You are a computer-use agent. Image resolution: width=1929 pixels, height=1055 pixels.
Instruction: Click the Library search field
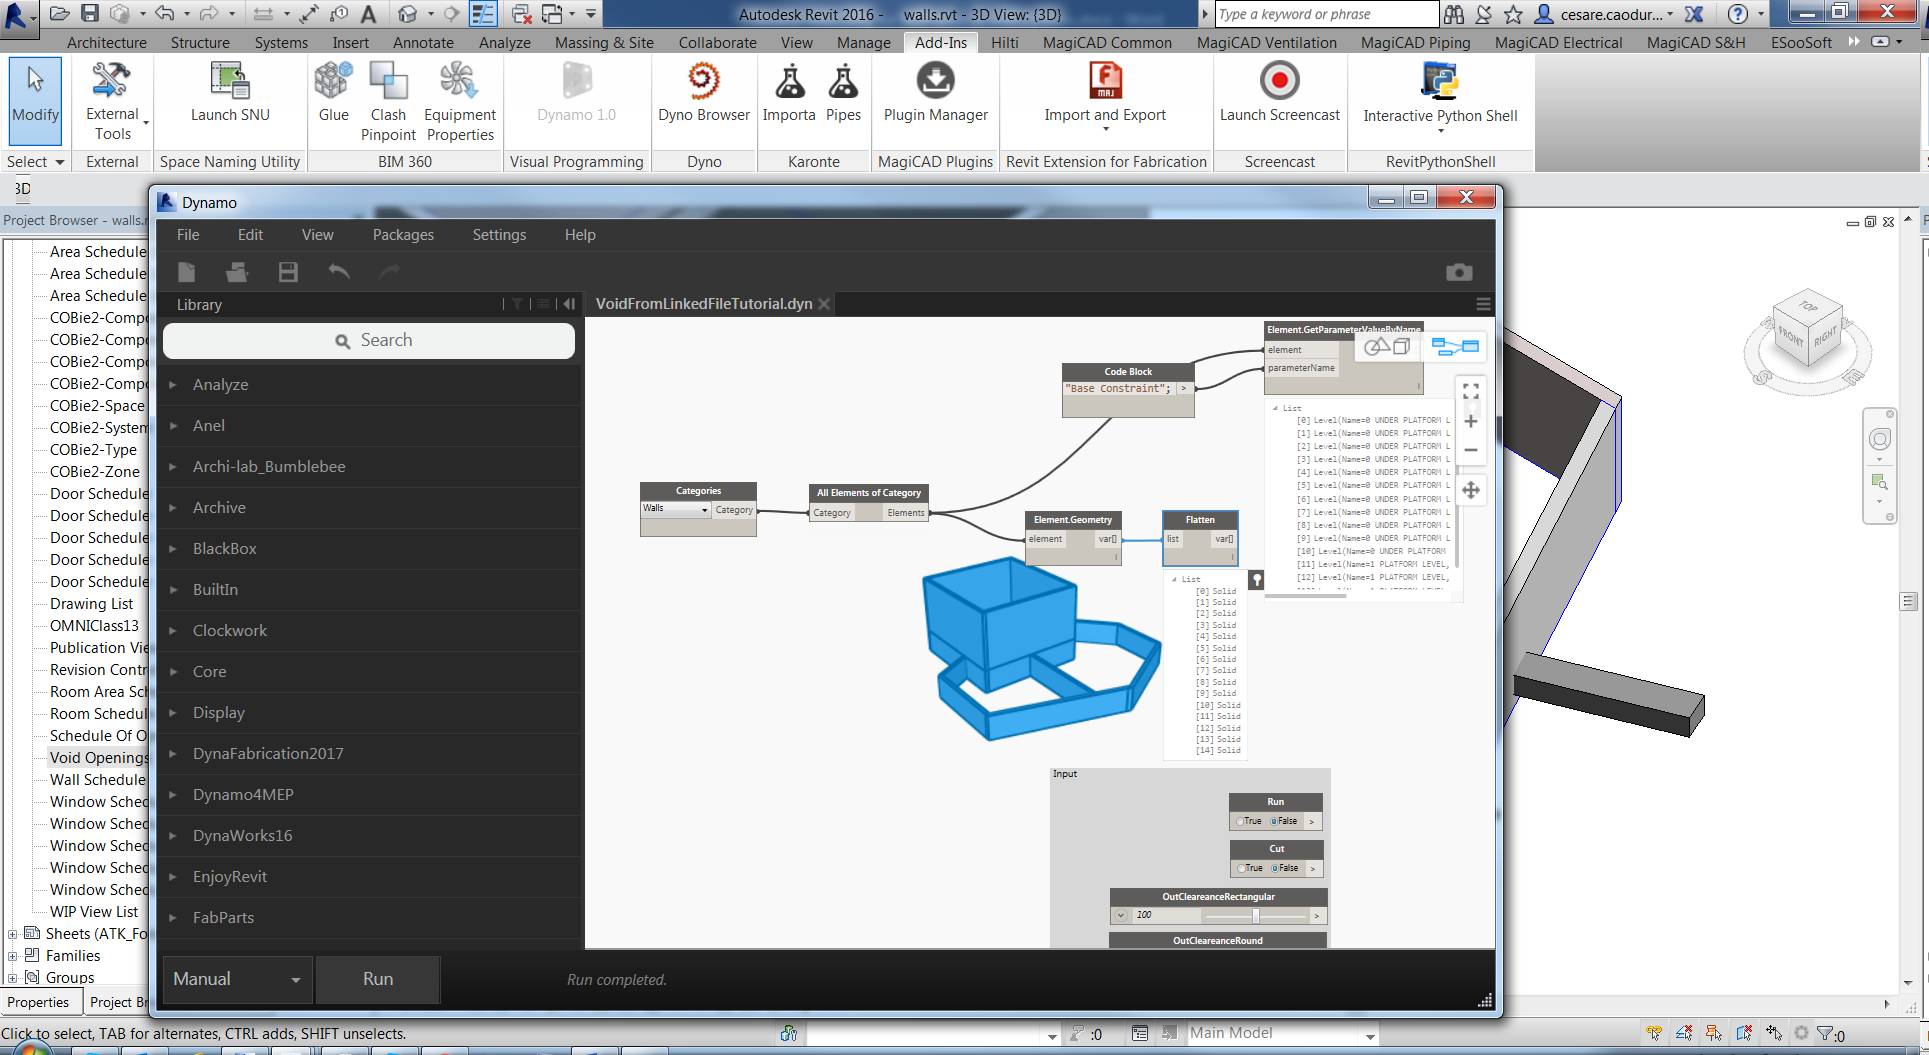pyautogui.click(x=369, y=341)
